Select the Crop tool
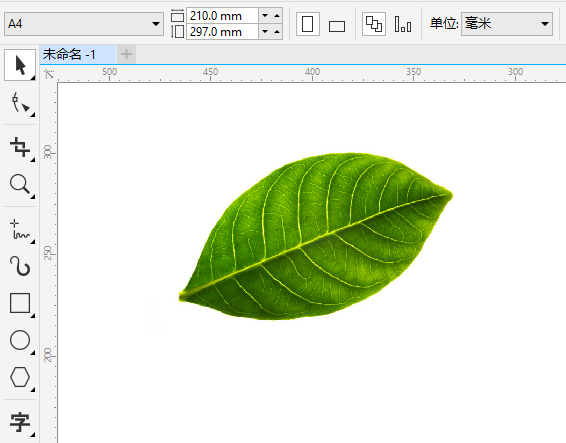This screenshot has width=566, height=443. [x=20, y=147]
